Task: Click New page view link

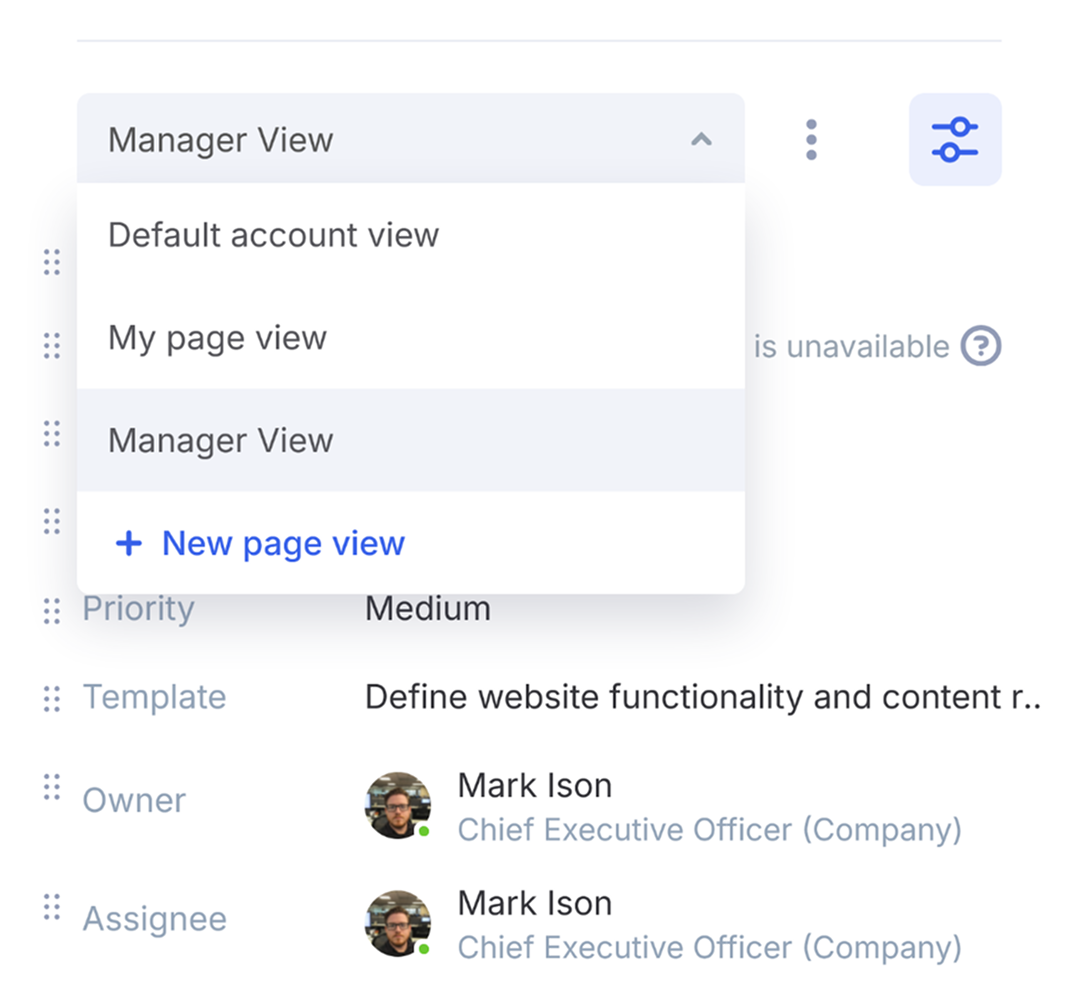Action: click(283, 544)
